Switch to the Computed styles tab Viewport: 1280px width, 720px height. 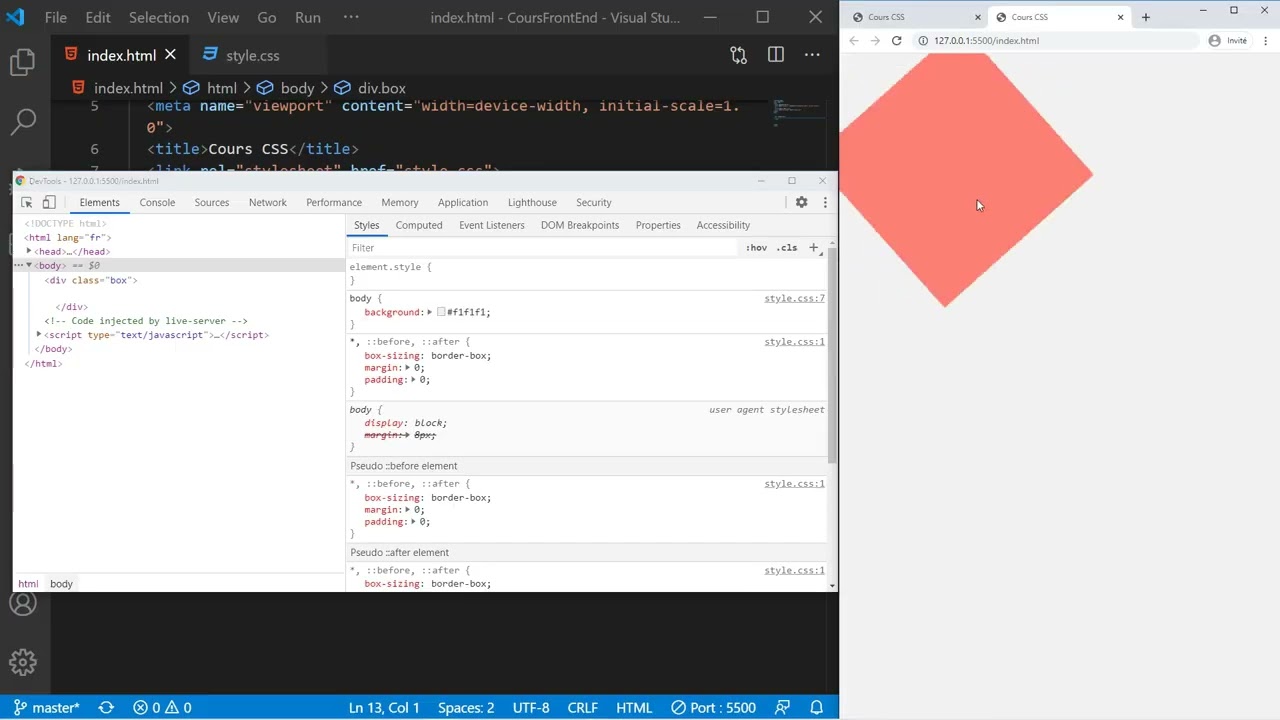tap(419, 225)
